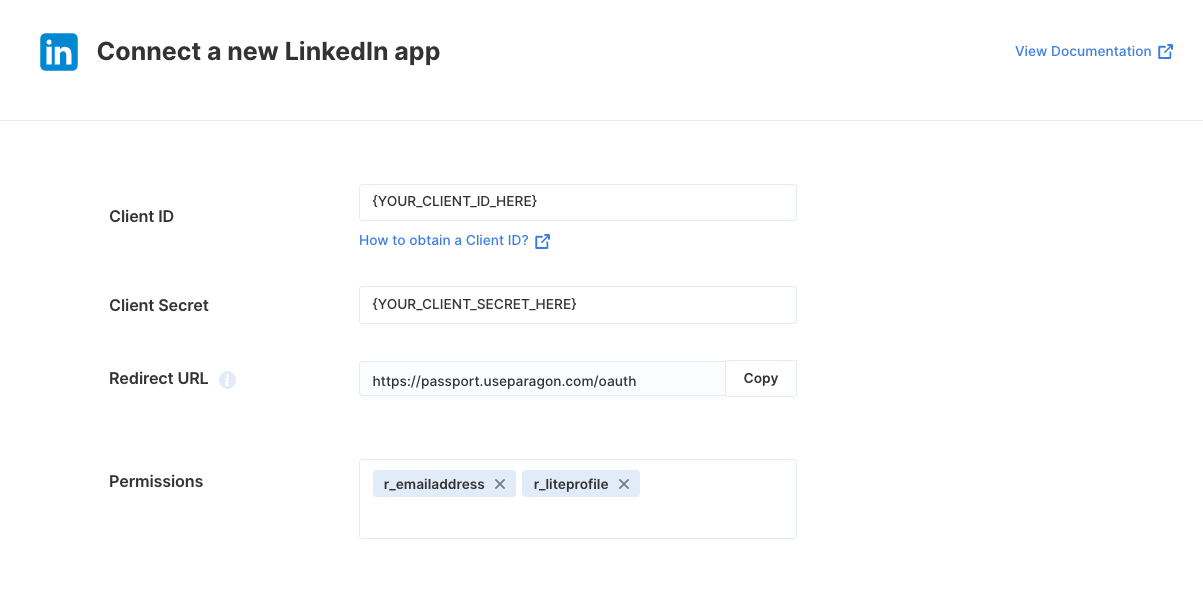Click the Client ID field label
The height and width of the screenshot is (590, 1203).
point(141,216)
